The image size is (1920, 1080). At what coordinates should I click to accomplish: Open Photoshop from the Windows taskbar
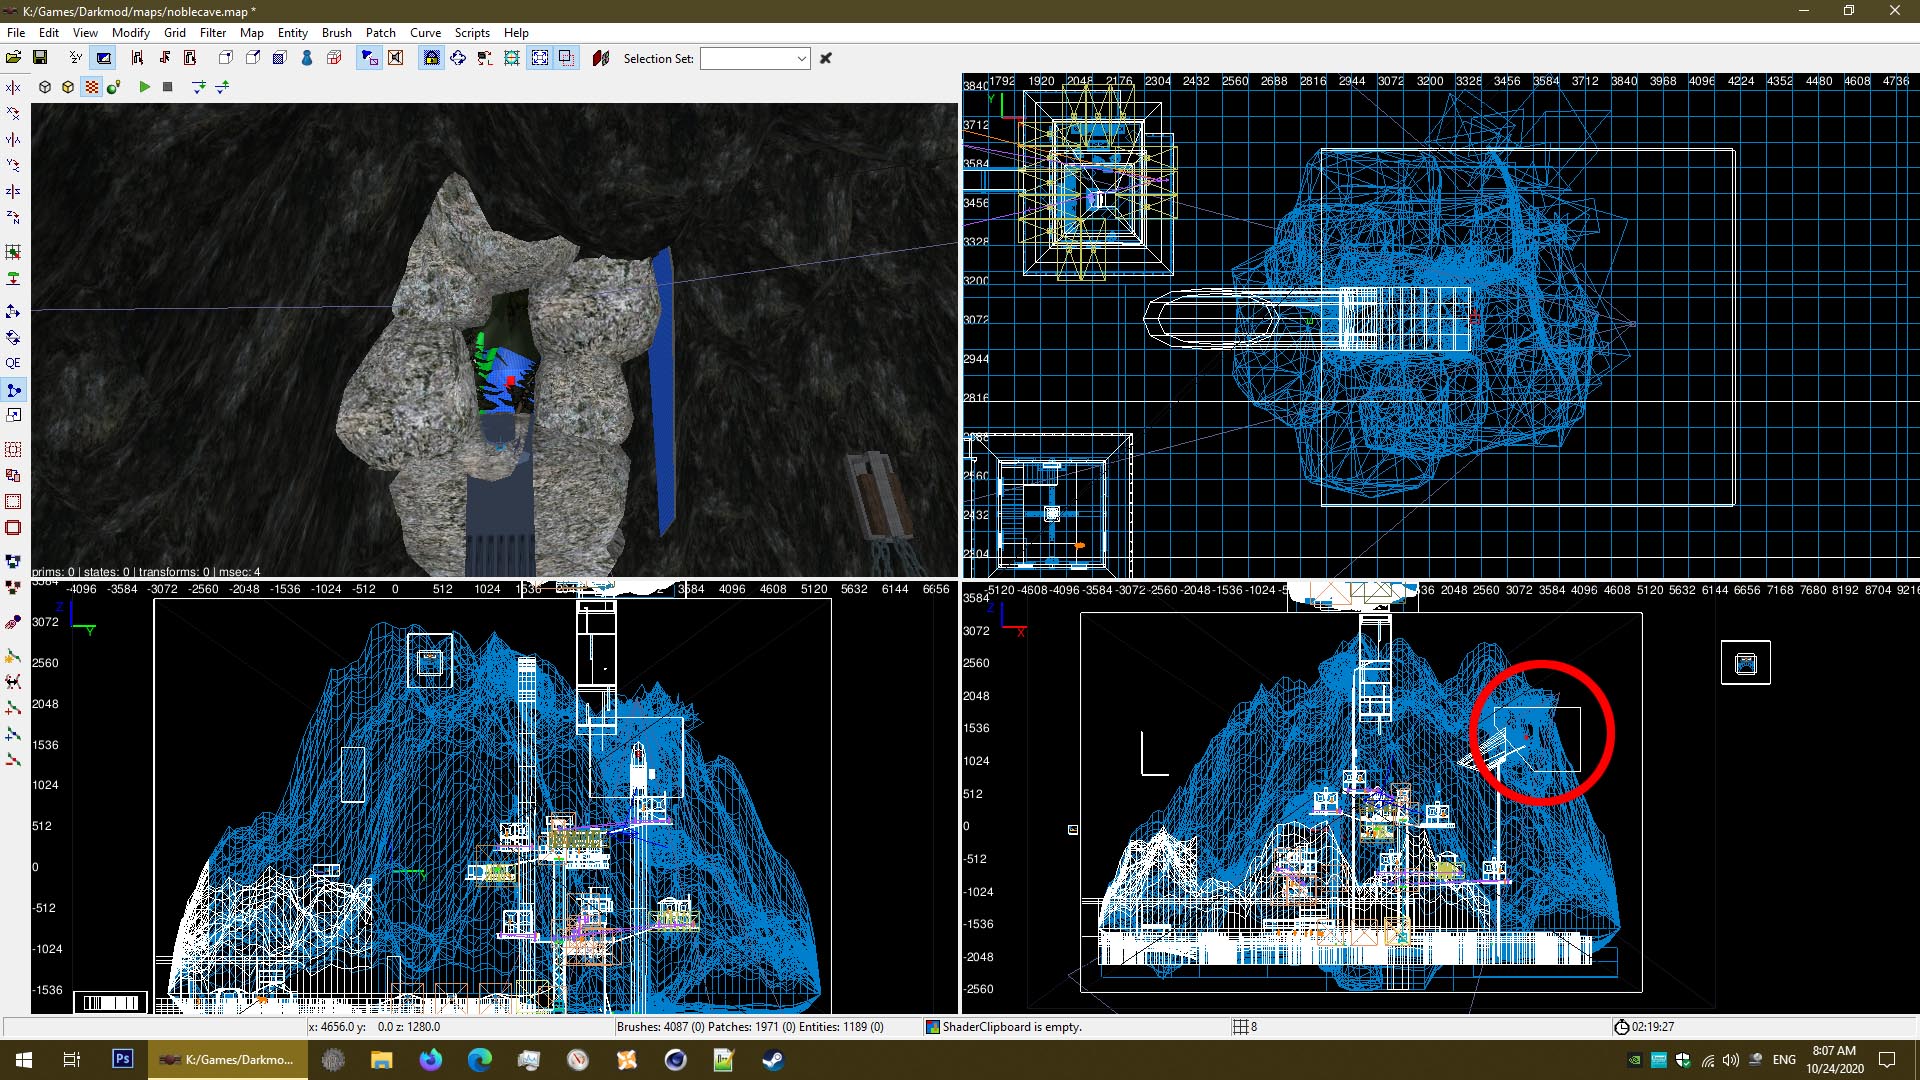123,1059
